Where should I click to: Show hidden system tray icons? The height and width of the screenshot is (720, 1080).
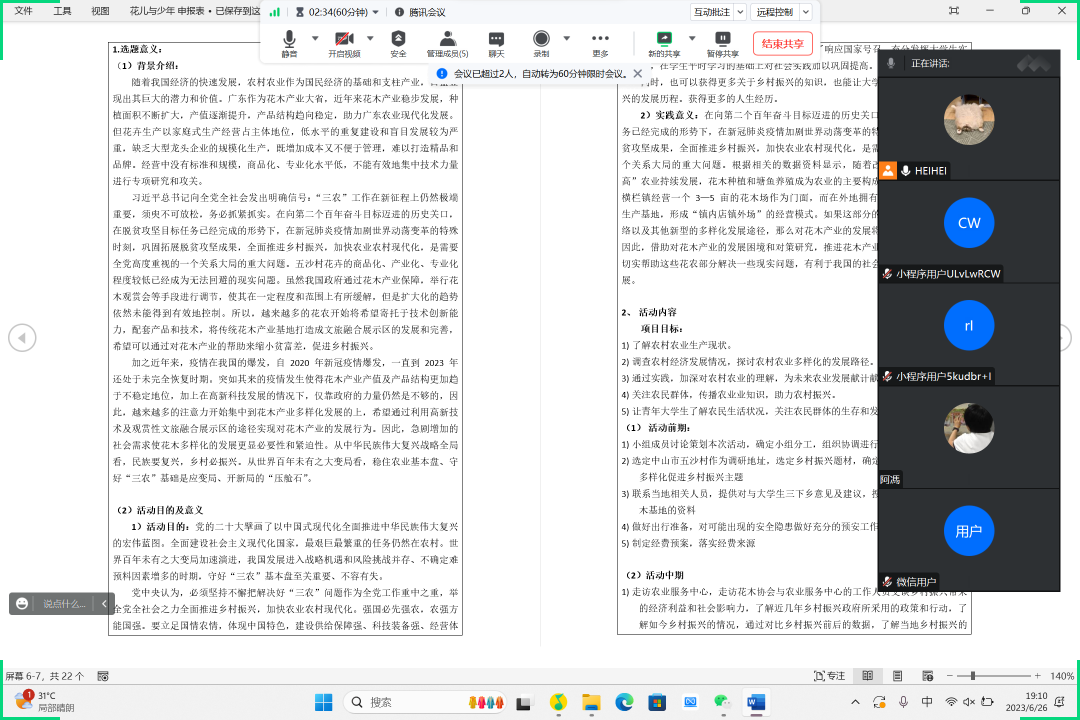[x=855, y=702]
